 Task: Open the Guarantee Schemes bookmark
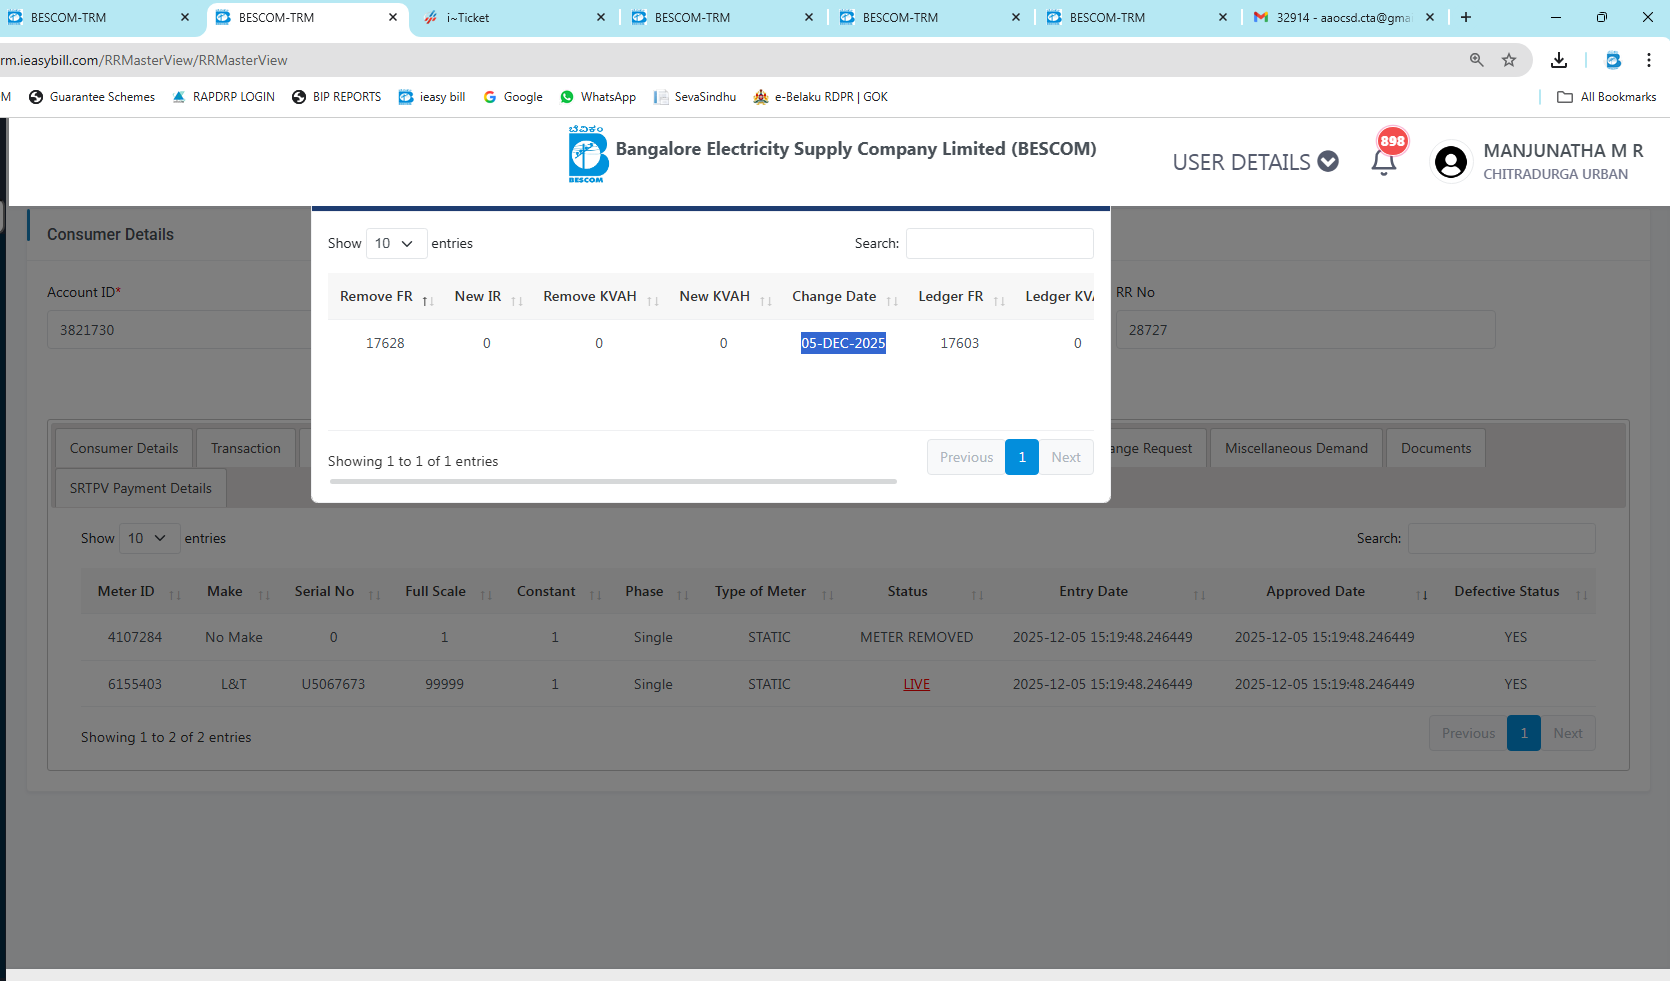92,97
